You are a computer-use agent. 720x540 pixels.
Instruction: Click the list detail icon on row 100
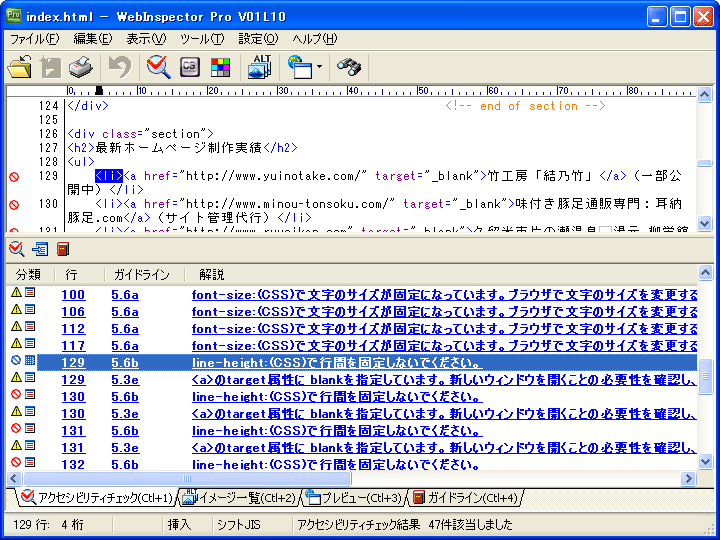[x=30, y=292]
